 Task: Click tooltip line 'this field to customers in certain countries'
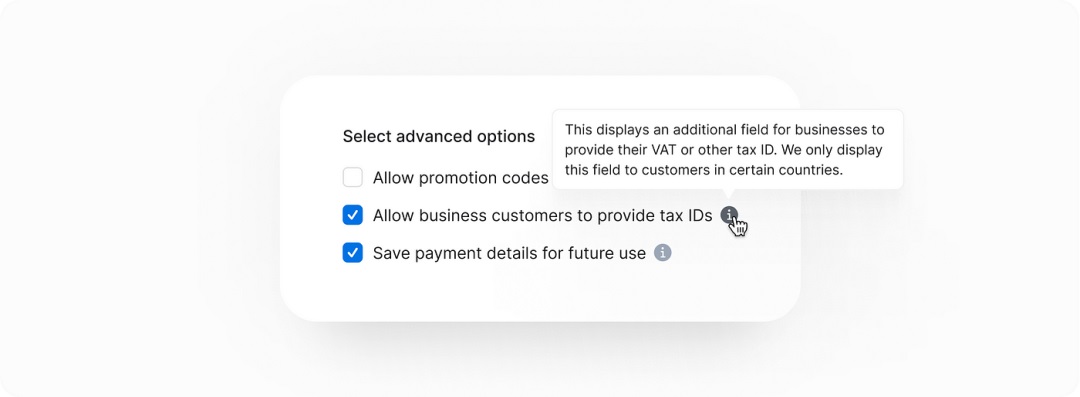point(704,170)
